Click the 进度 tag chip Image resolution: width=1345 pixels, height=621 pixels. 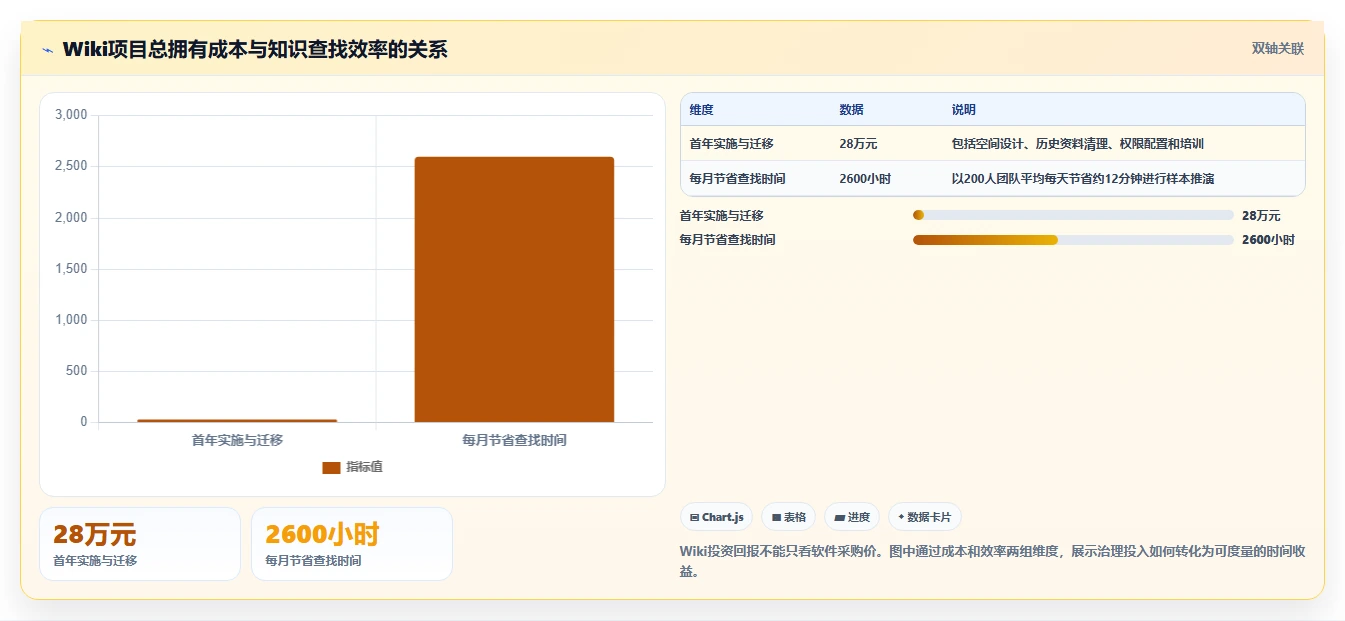point(852,517)
